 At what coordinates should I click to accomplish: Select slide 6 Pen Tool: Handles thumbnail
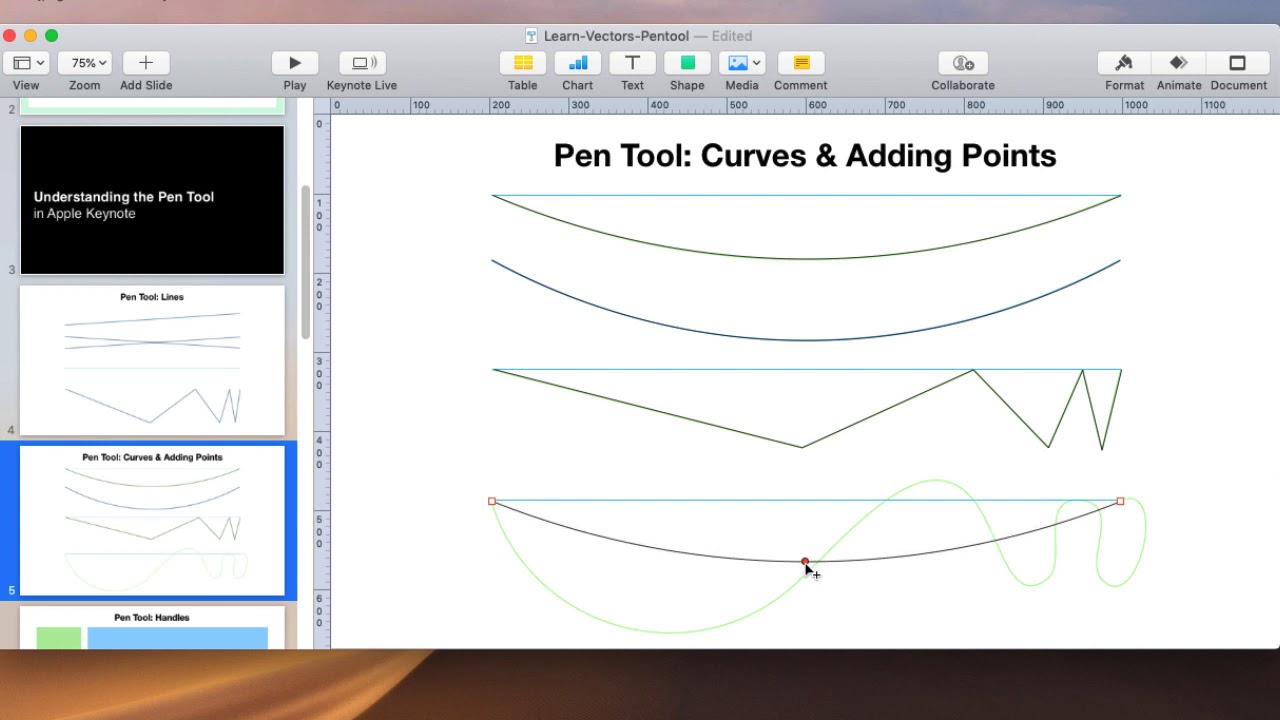152,627
